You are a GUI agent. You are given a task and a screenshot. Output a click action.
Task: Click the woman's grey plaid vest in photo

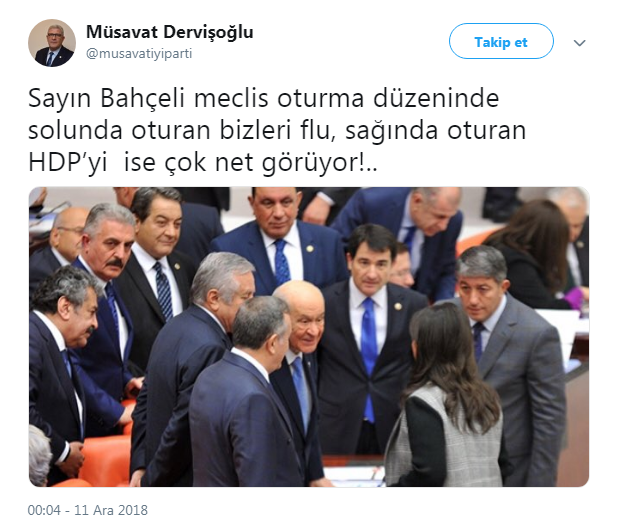tap(444, 436)
